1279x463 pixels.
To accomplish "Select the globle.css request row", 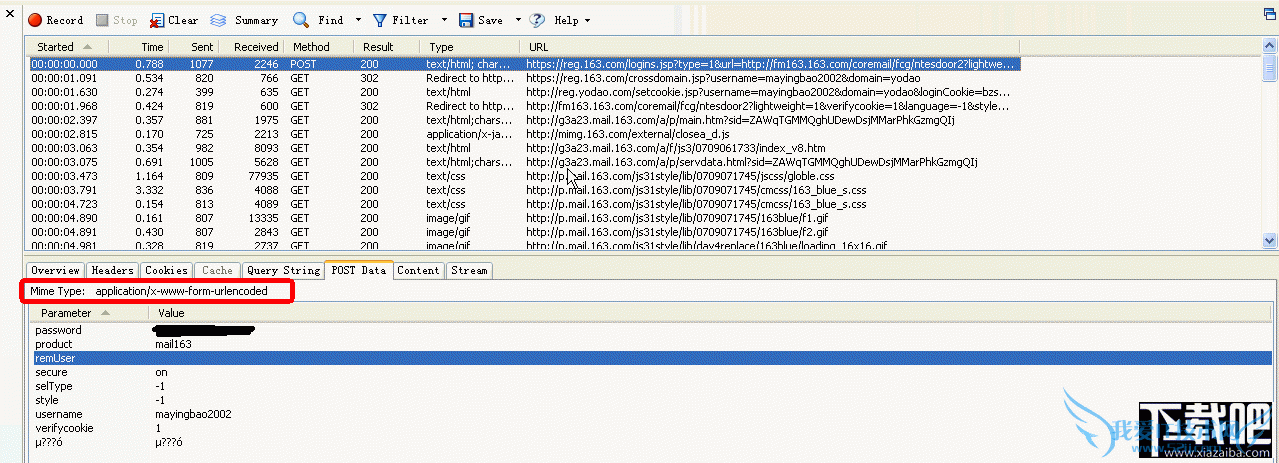I will point(523,175).
